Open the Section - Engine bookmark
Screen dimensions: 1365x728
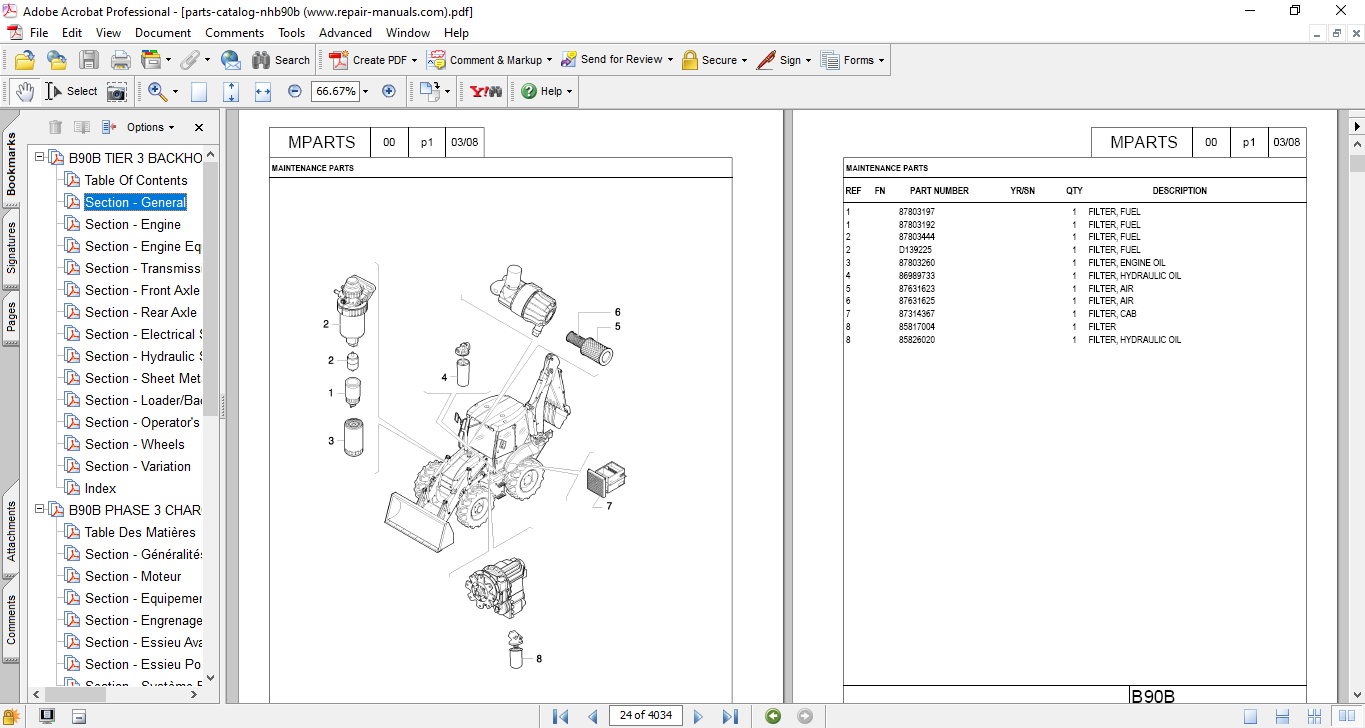point(133,224)
